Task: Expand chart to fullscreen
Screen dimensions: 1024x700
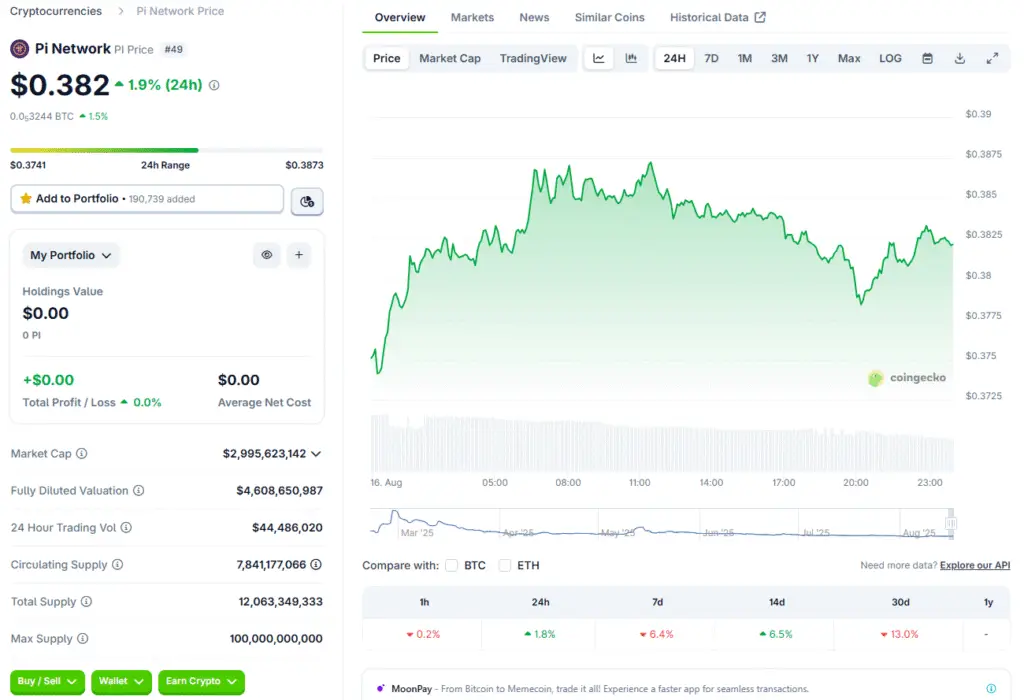Action: click(992, 58)
